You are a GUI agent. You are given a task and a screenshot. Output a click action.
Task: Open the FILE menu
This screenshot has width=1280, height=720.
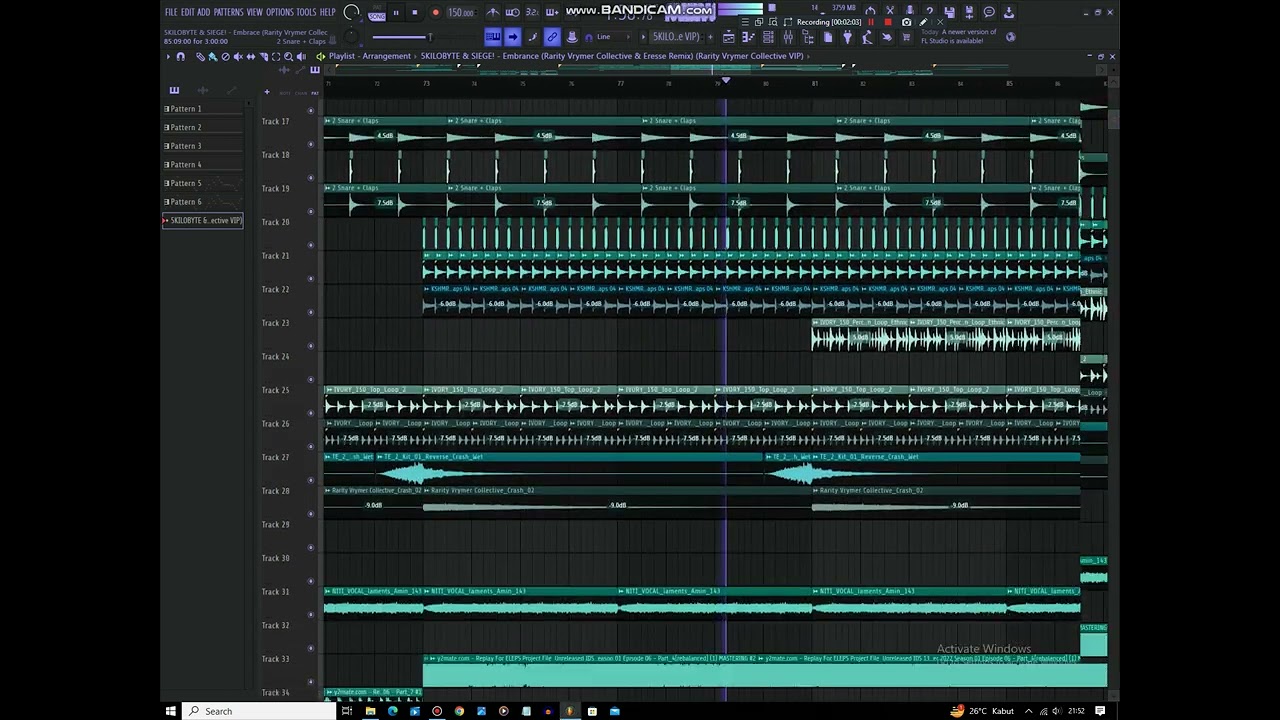(171, 12)
